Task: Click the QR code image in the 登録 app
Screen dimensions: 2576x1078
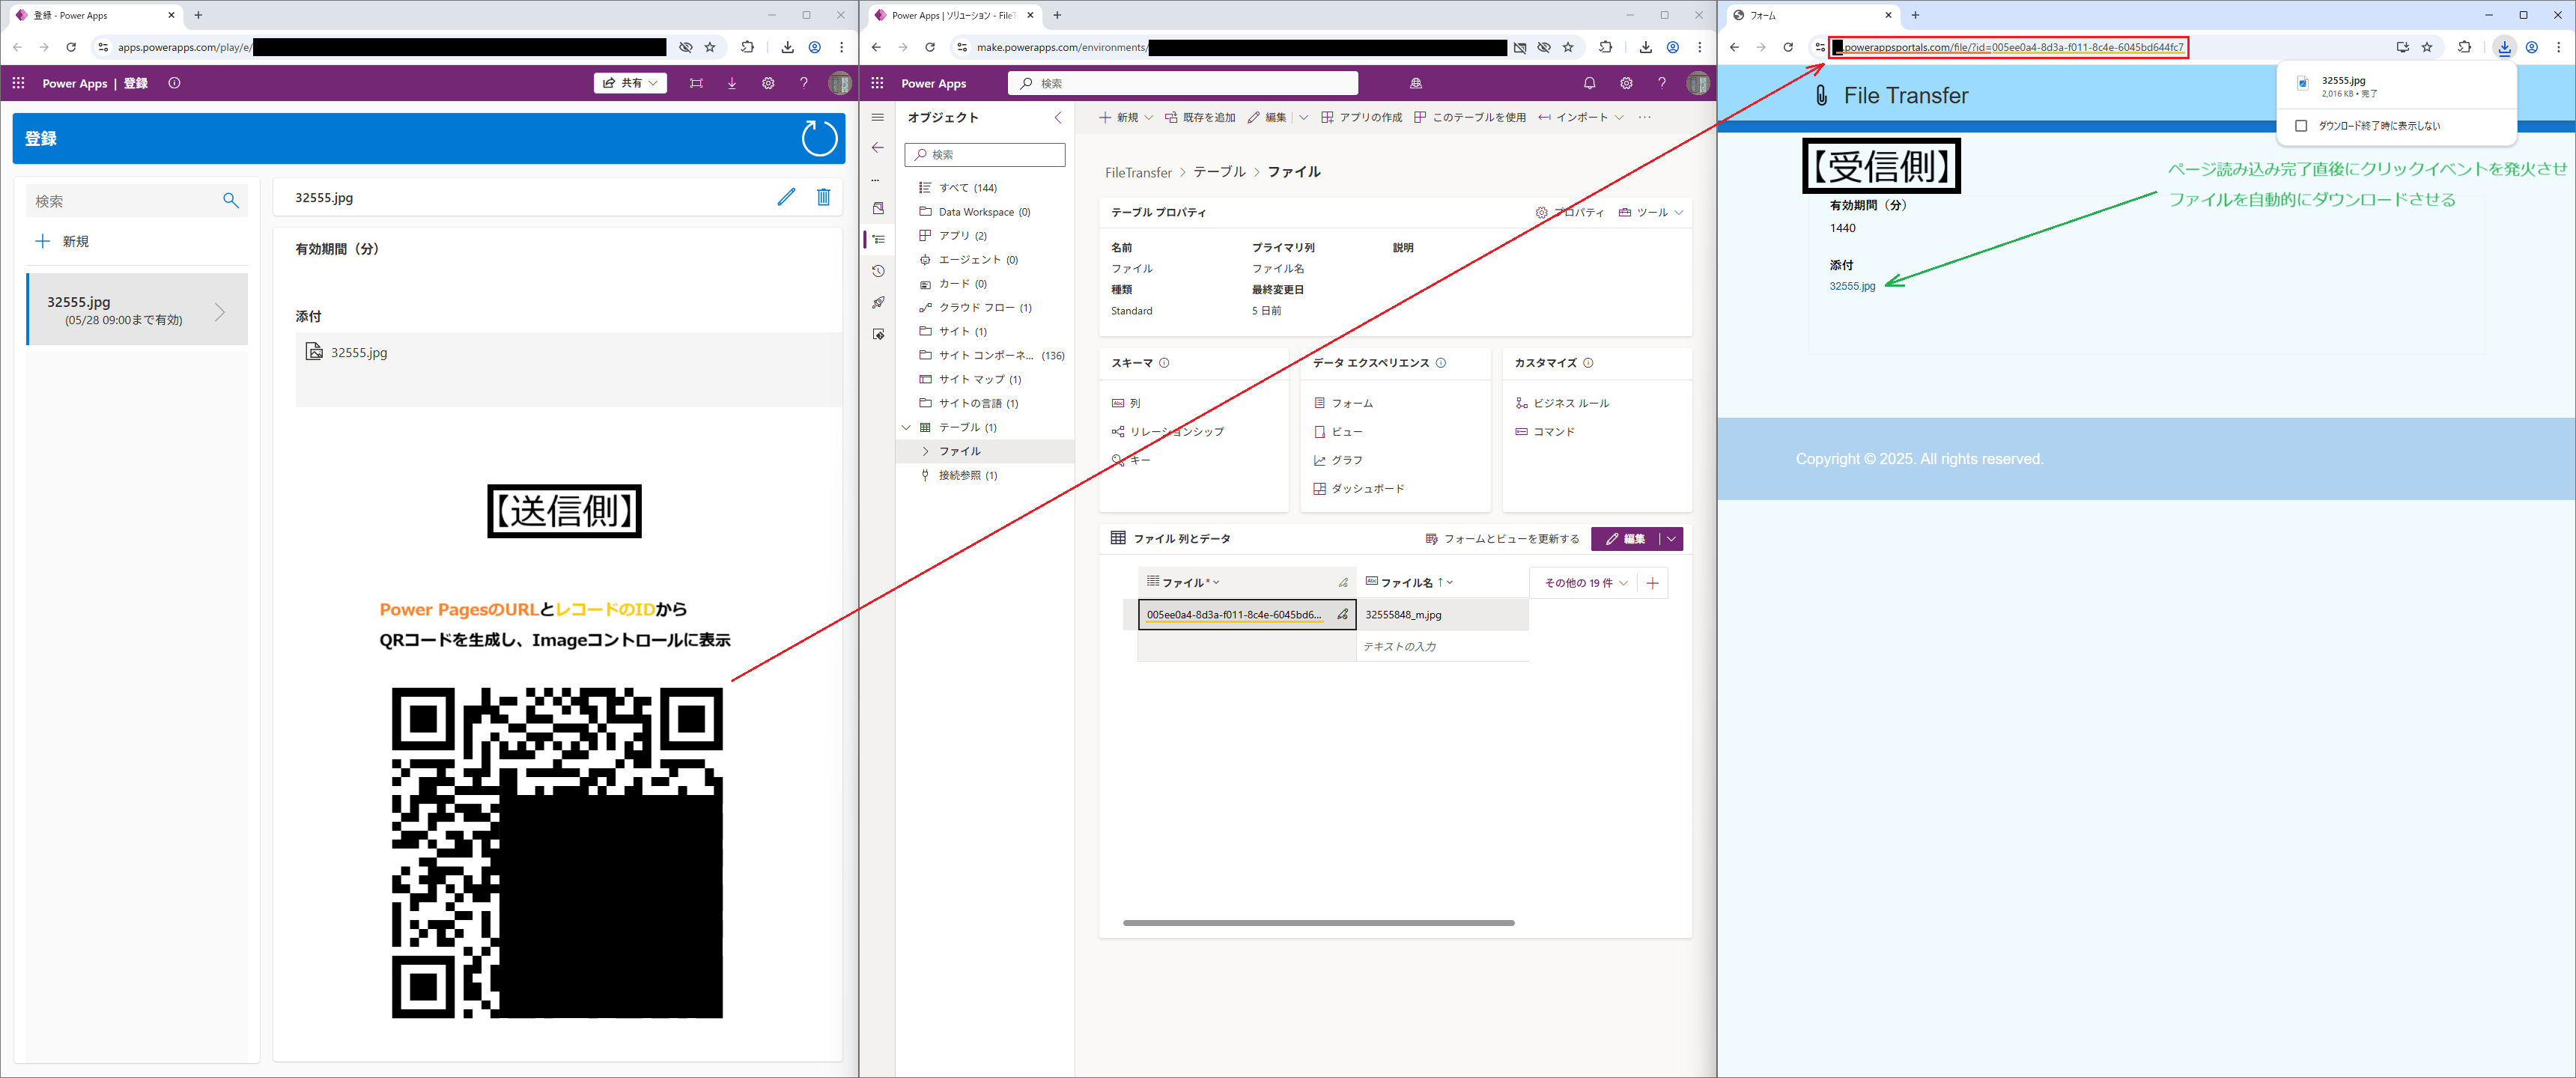Action: [557, 852]
